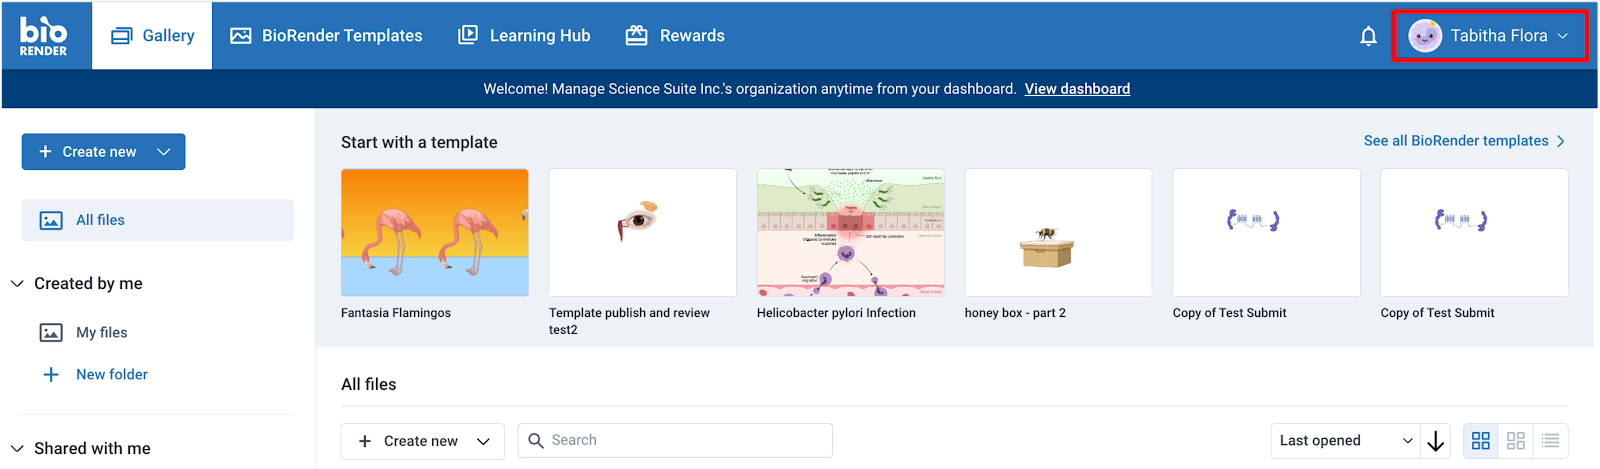
Task: Go to the Learning Hub tab
Action: (x=524, y=36)
